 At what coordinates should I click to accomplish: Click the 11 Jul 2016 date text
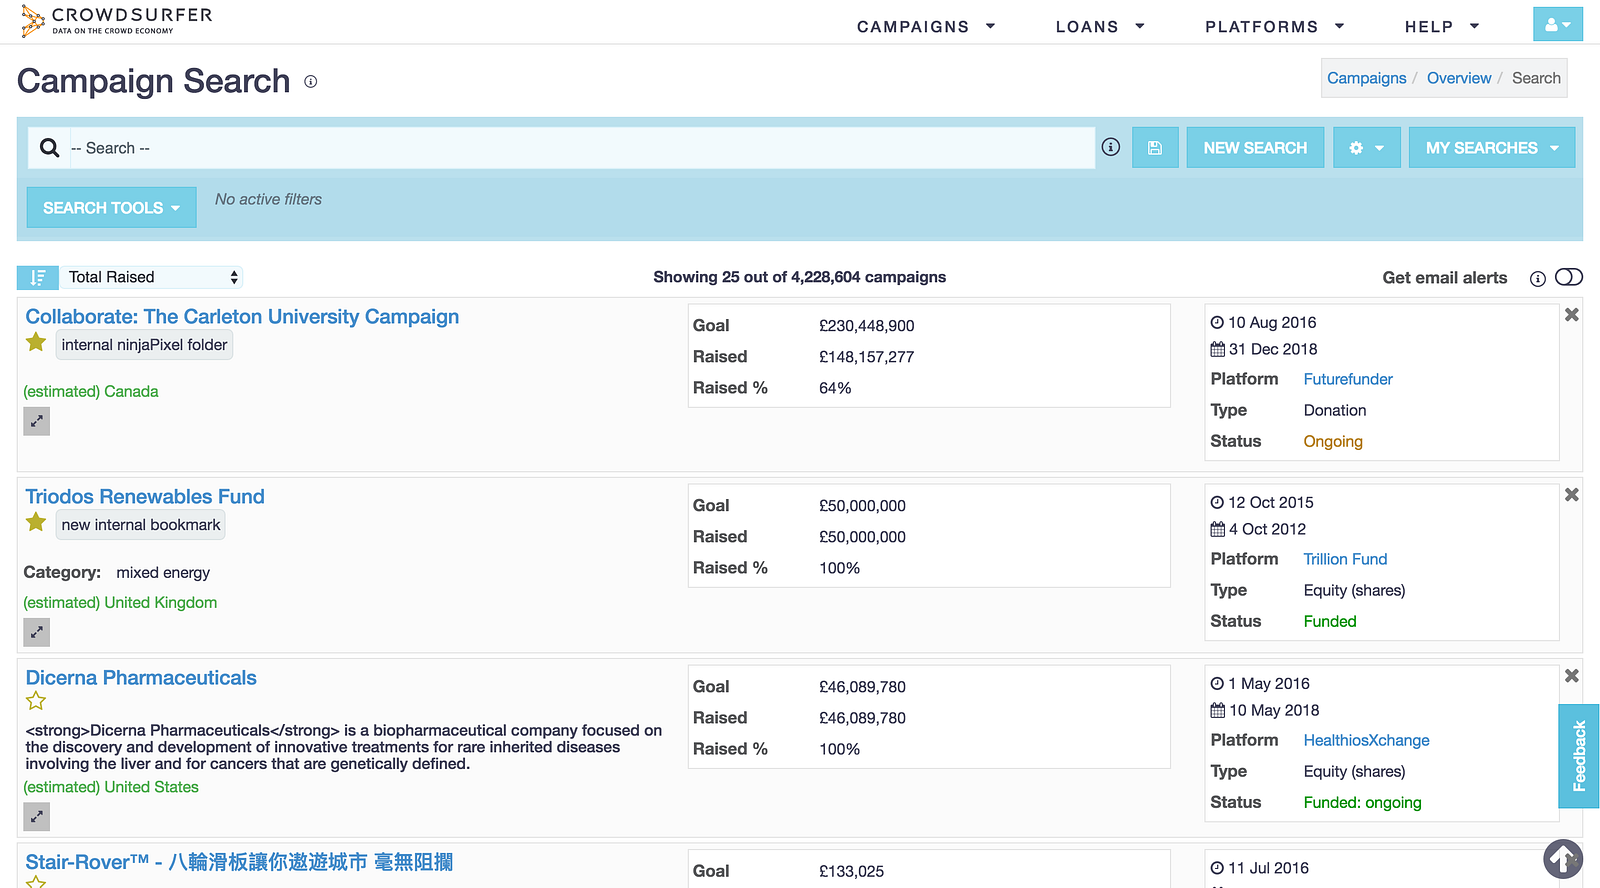(x=1268, y=868)
